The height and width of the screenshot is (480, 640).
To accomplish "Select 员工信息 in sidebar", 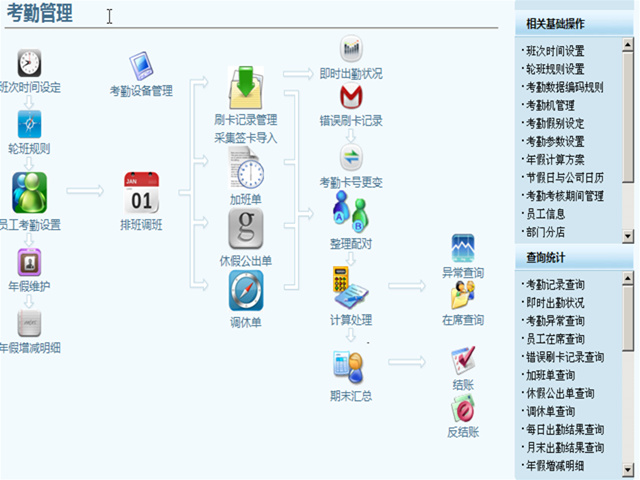I will [545, 213].
